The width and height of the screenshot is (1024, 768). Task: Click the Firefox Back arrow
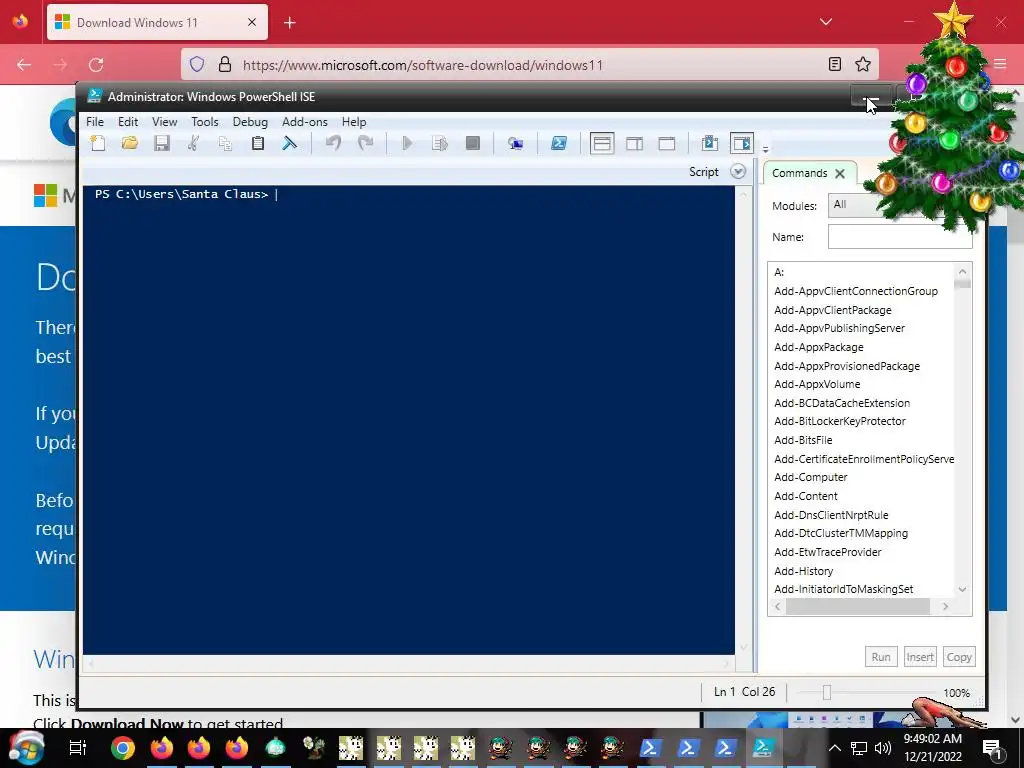[x=24, y=65]
